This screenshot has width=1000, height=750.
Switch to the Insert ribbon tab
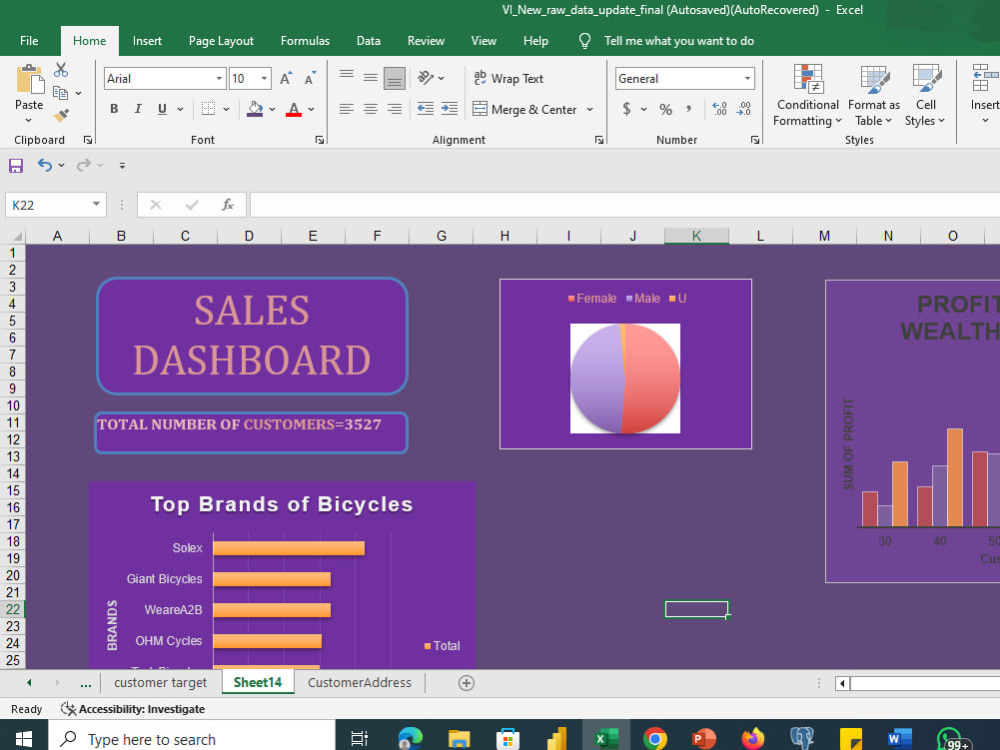tap(147, 41)
